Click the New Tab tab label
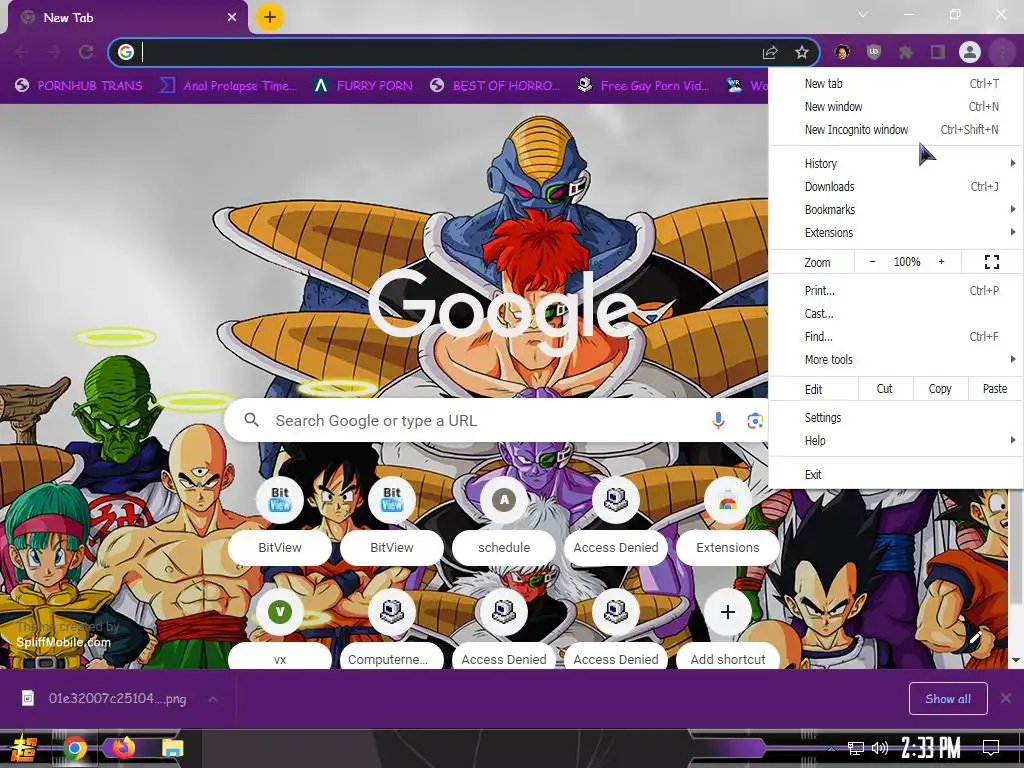1024x768 pixels. point(68,18)
